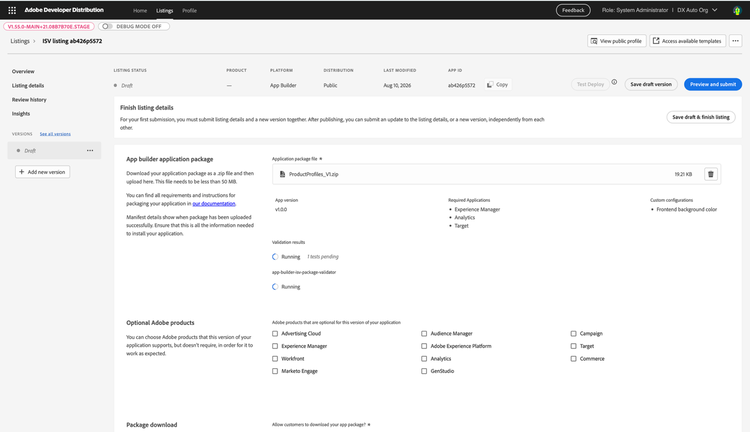This screenshot has height=432, width=750.
Task: Open Insights in the sidebar
Action: (x=21, y=113)
